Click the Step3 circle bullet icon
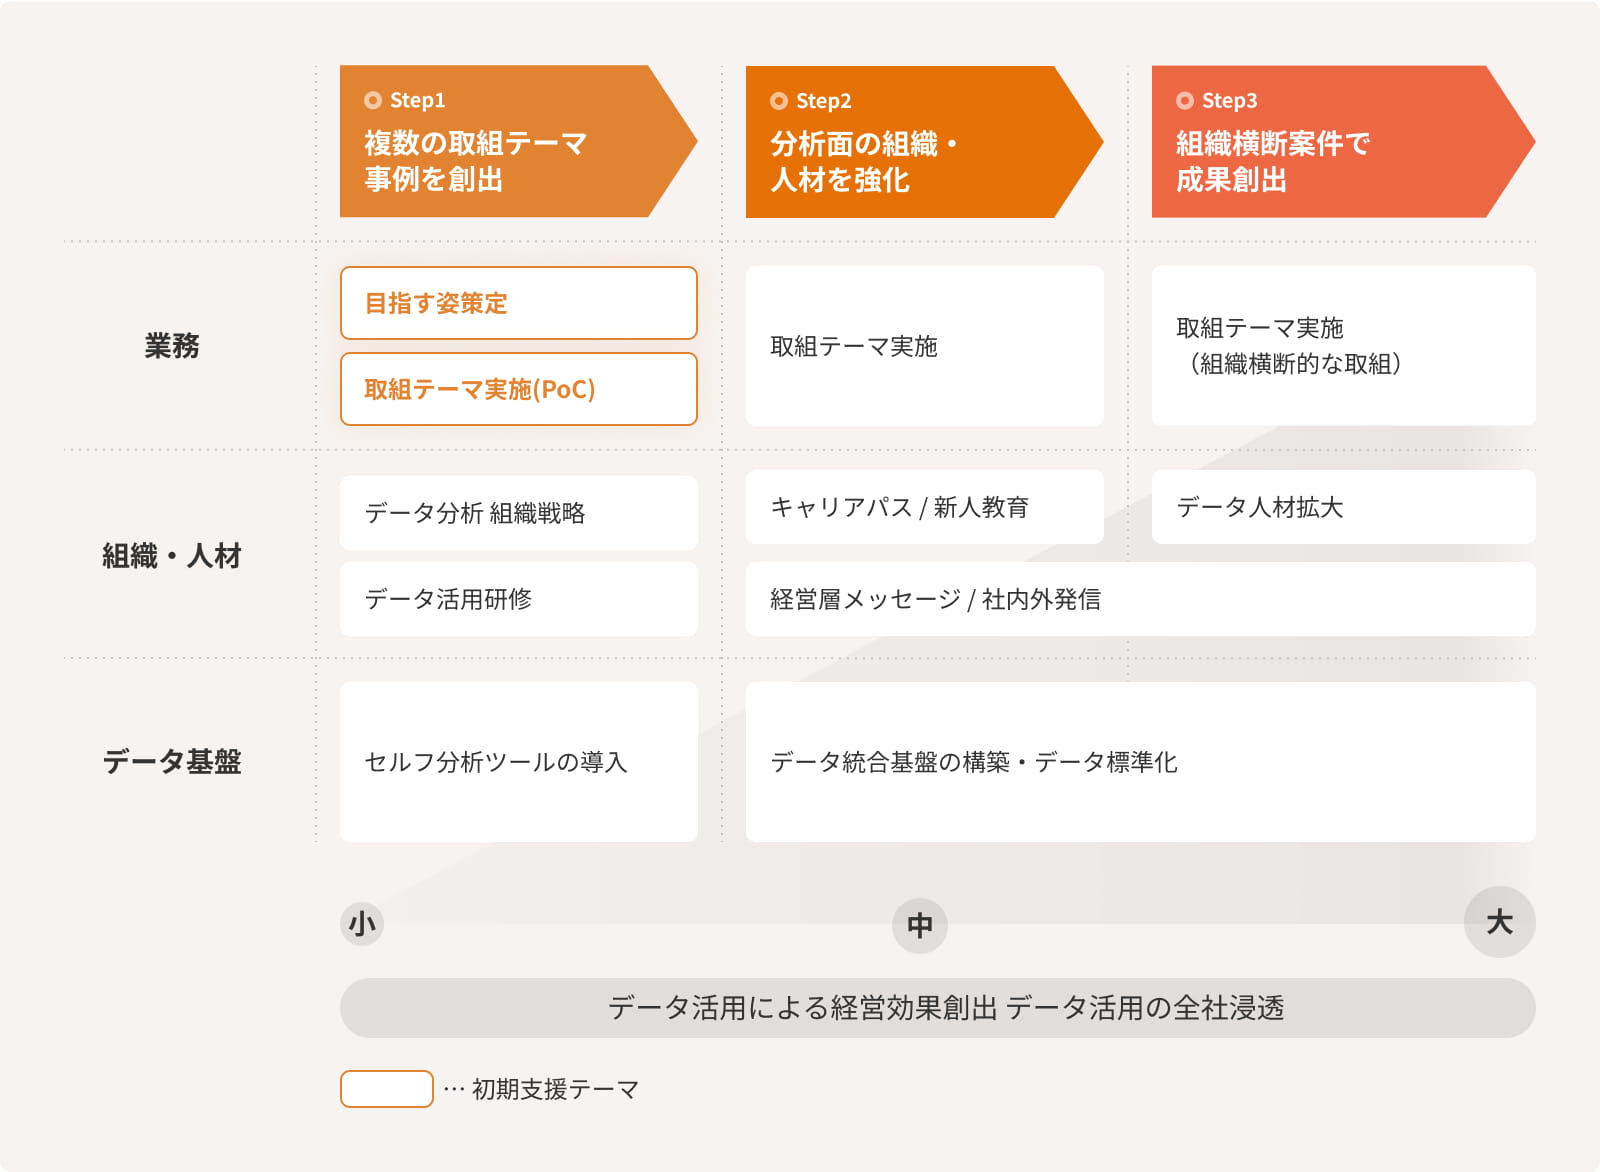The height and width of the screenshot is (1172, 1600). tap(1185, 101)
